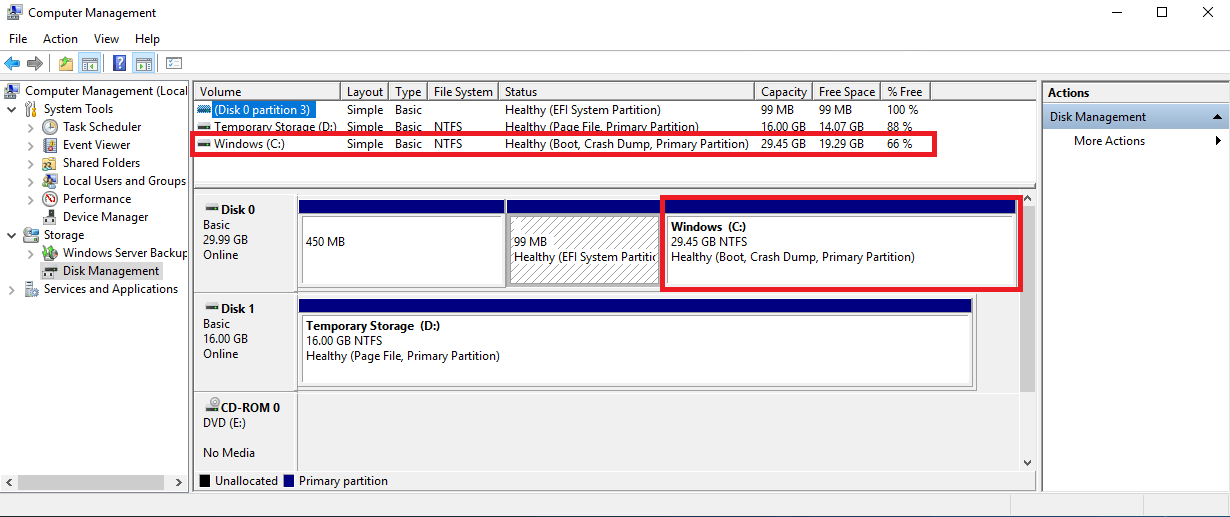Select the Windows (C:) volume row
This screenshot has width=1230, height=517.
tap(563, 144)
